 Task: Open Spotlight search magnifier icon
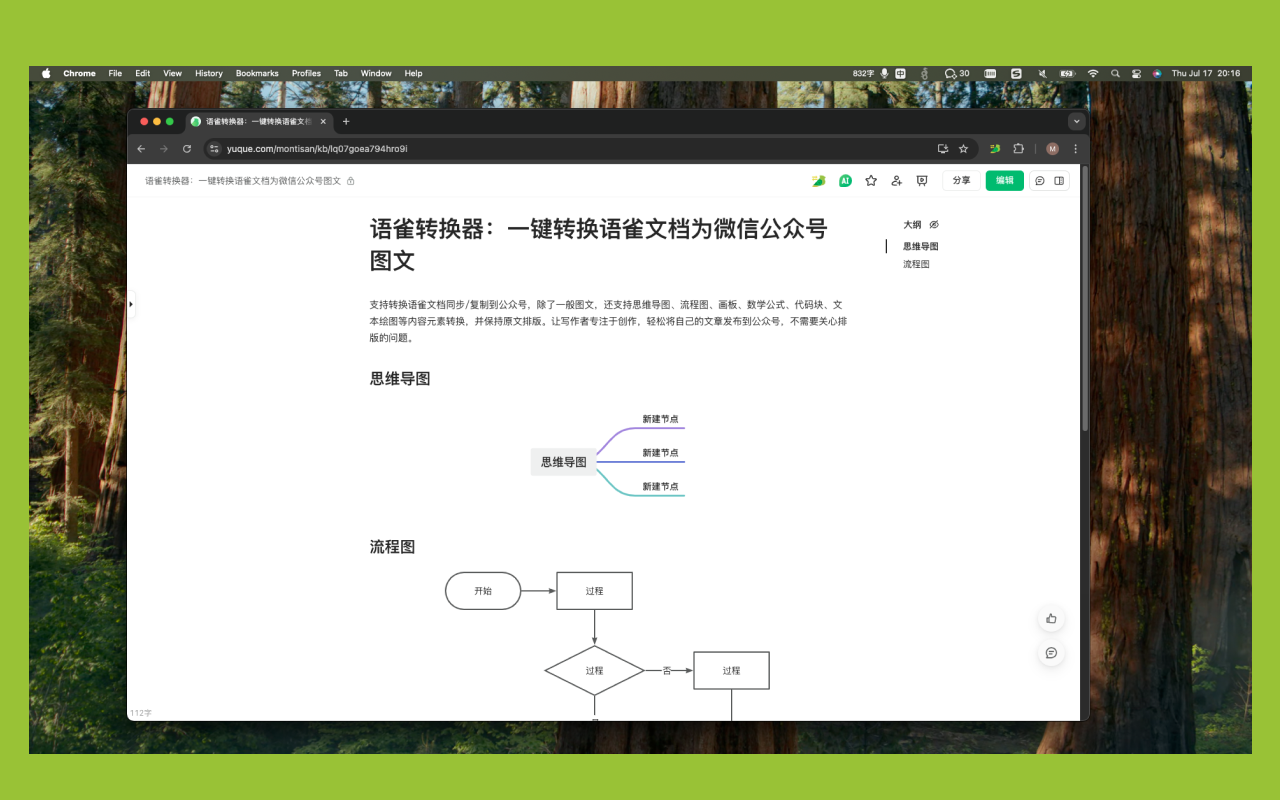(x=1115, y=73)
